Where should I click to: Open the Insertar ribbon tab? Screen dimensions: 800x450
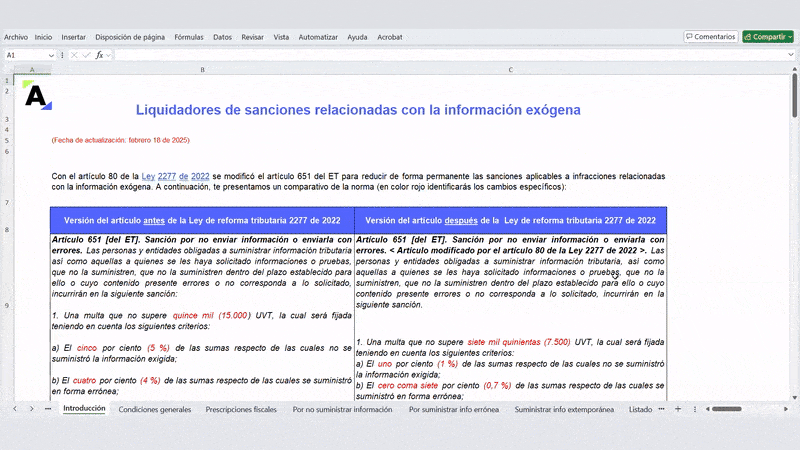pos(73,37)
